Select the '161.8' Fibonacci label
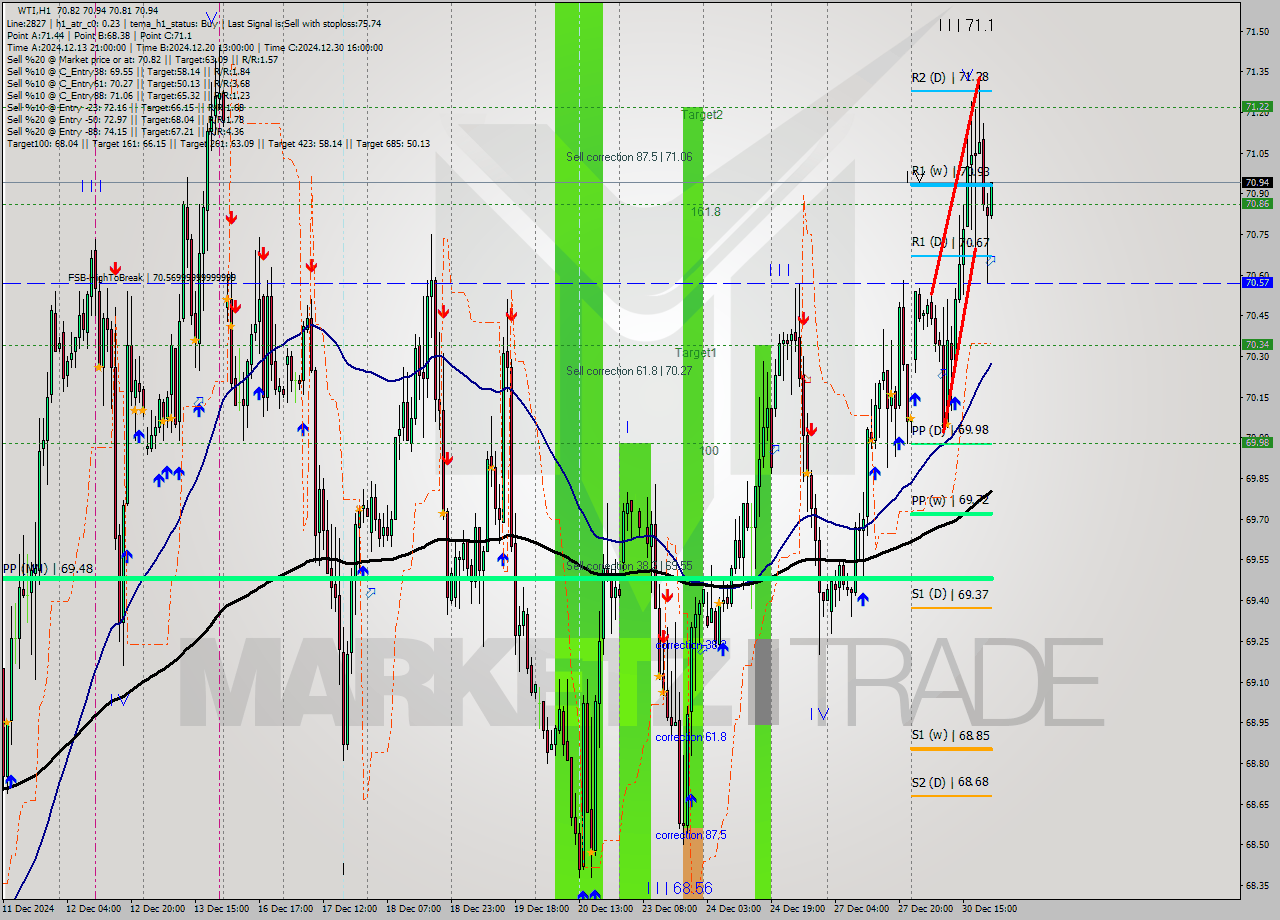 click(x=705, y=212)
